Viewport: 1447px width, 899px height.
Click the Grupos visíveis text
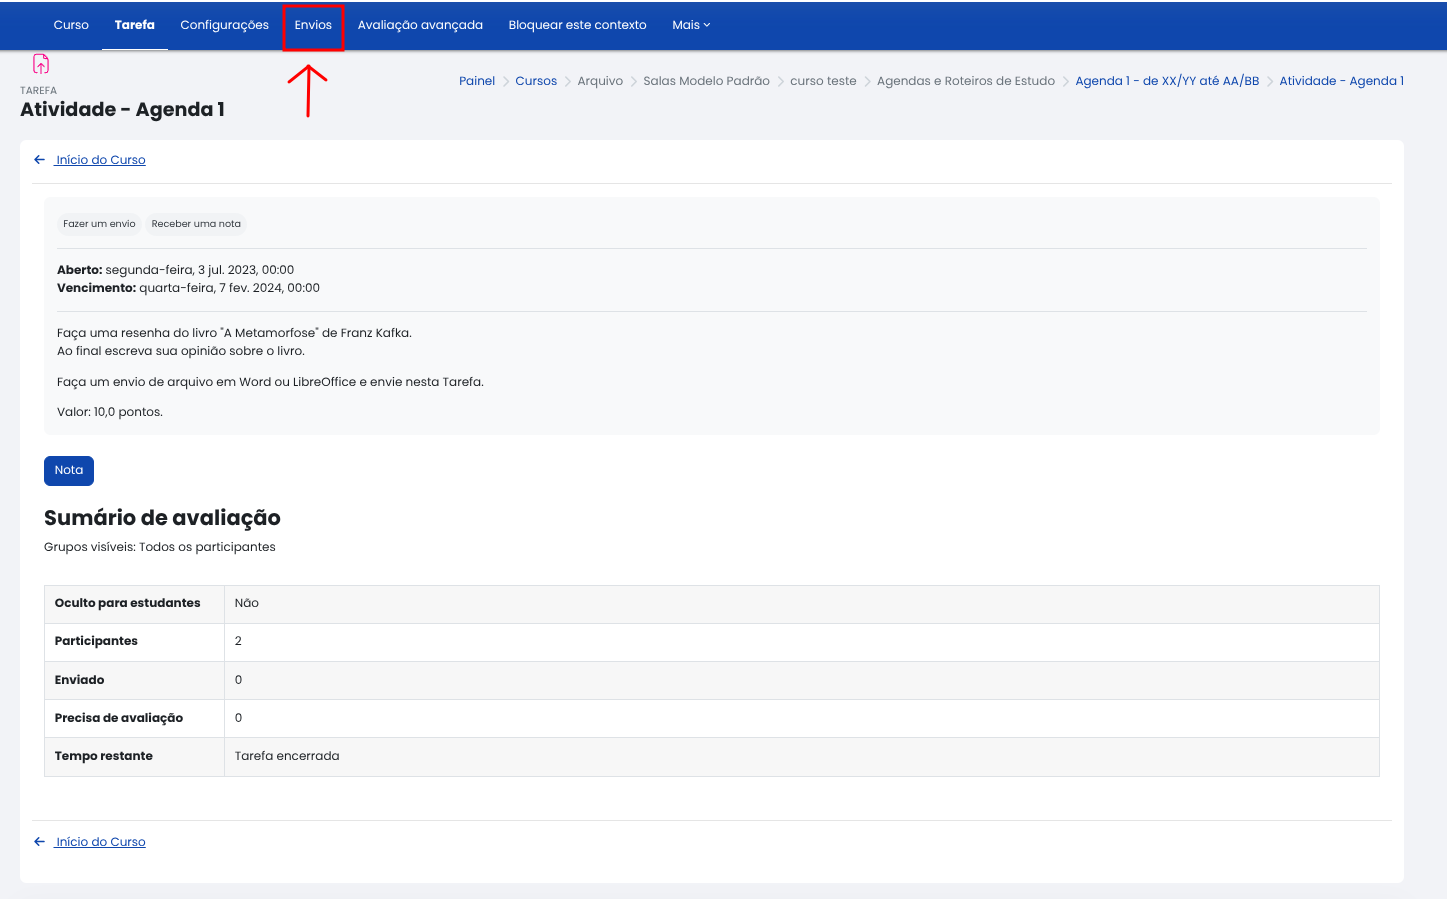160,547
